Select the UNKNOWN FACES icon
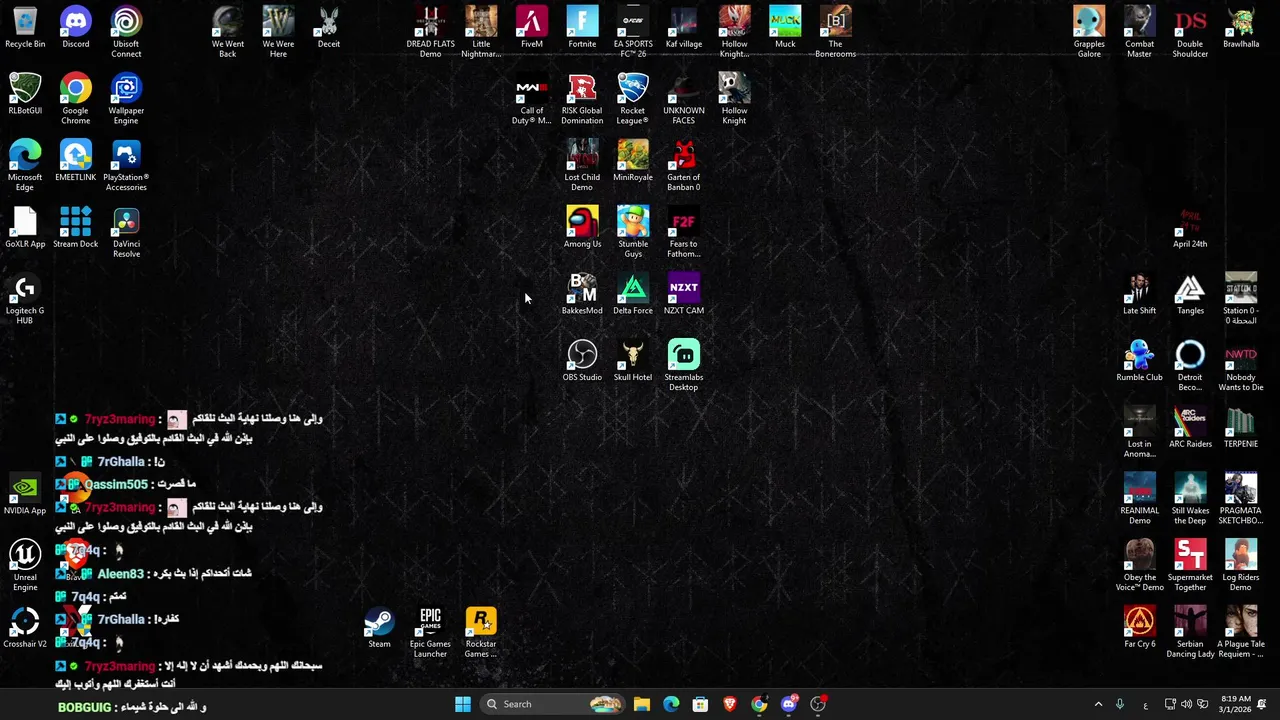Image resolution: width=1280 pixels, height=720 pixels. click(x=684, y=99)
